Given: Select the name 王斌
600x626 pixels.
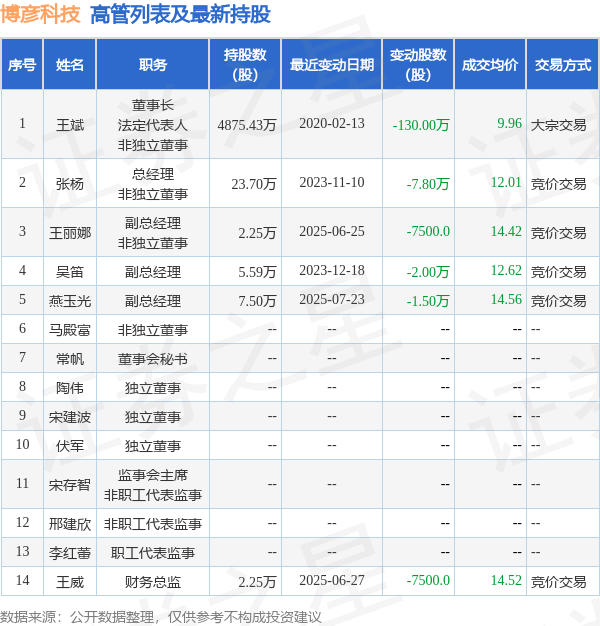Looking at the screenshot, I should click(70, 125).
